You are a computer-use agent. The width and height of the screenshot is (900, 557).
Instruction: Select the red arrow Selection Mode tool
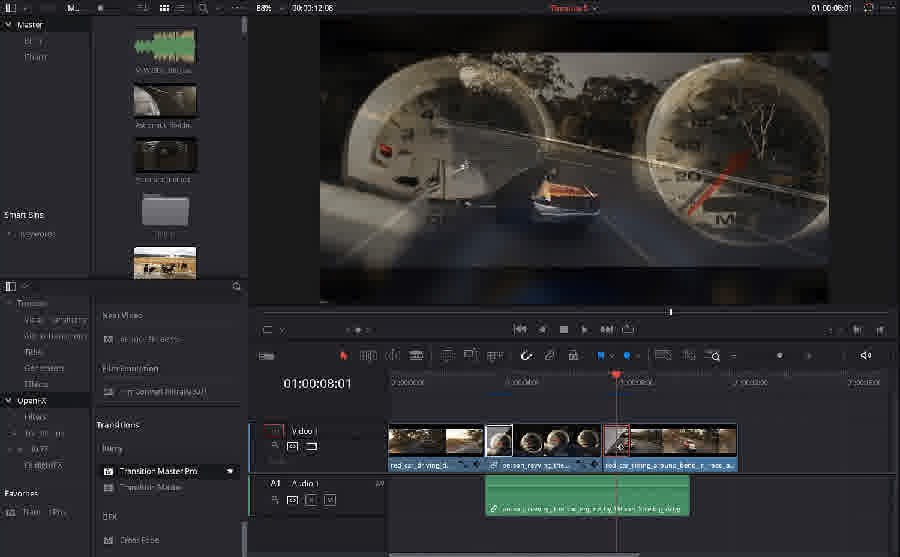pyautogui.click(x=343, y=356)
